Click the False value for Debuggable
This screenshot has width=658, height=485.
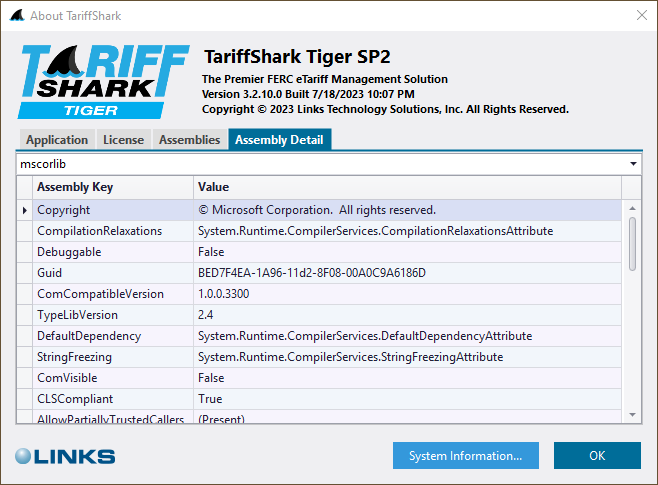407,252
